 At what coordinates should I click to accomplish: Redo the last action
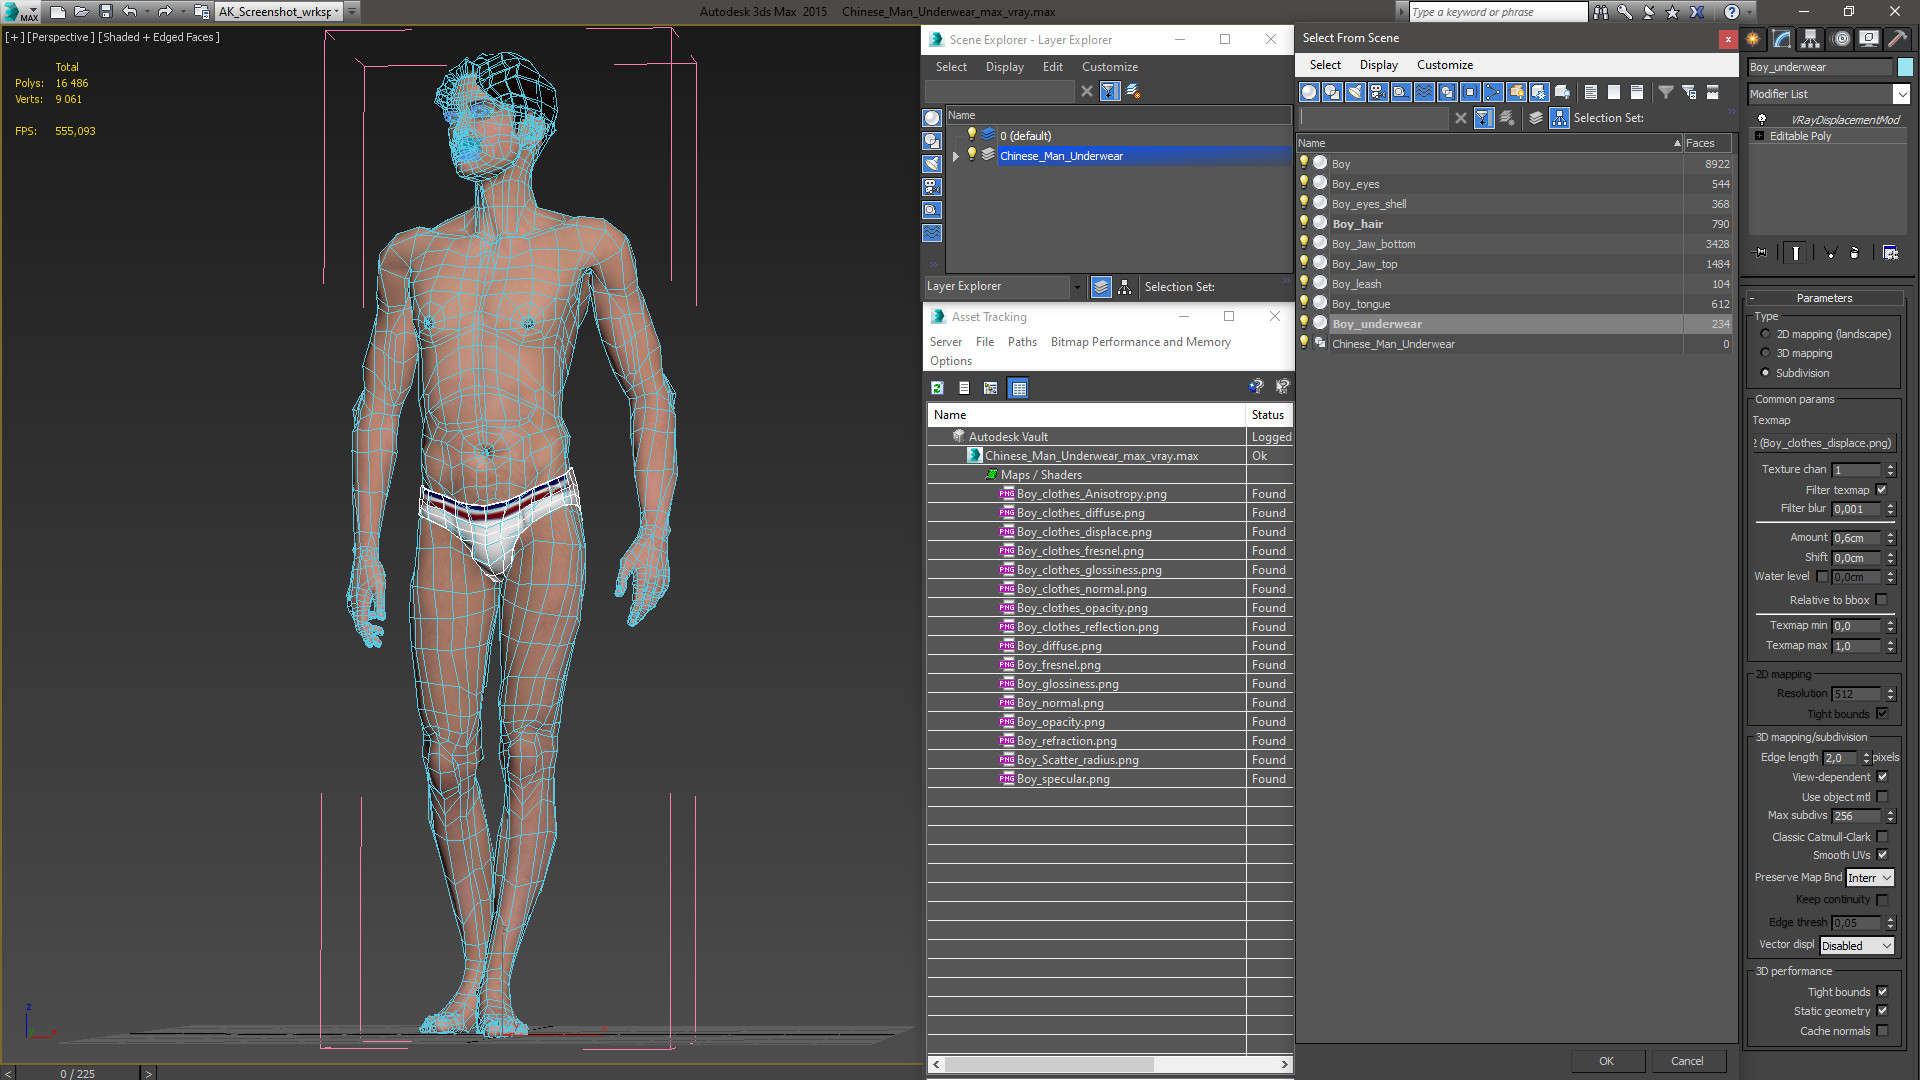(x=165, y=12)
